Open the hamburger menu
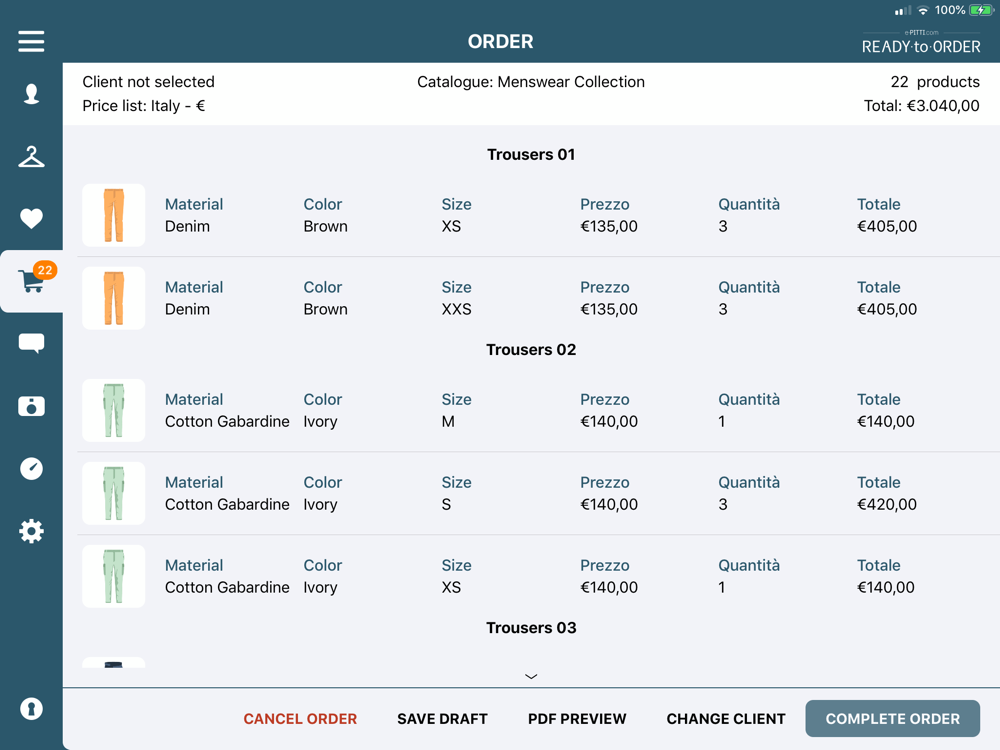Viewport: 1000px width, 750px height. coord(31,41)
